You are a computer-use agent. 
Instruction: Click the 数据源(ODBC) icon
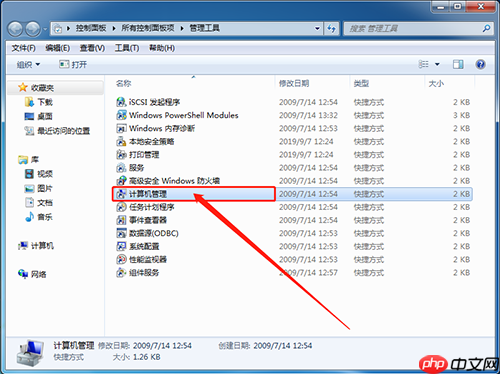[121, 233]
